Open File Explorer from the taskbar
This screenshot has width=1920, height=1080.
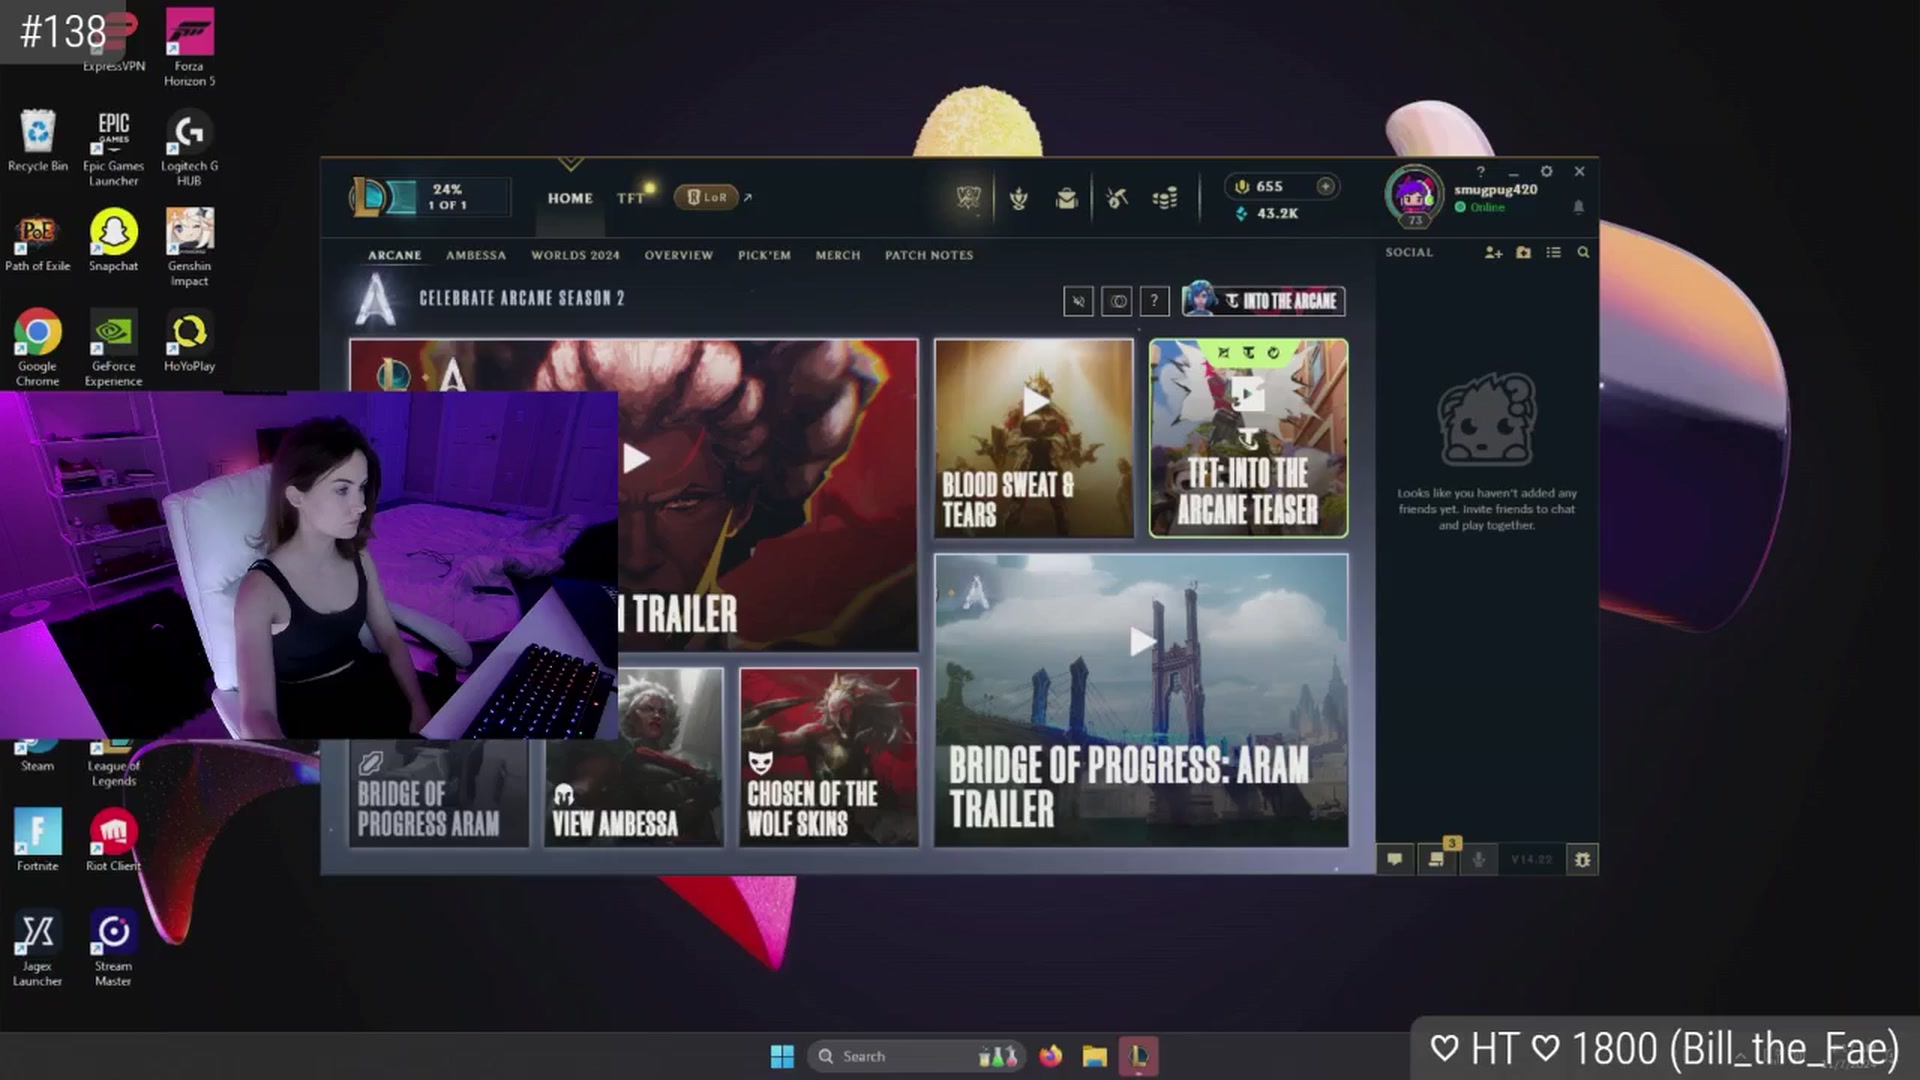[1095, 1056]
